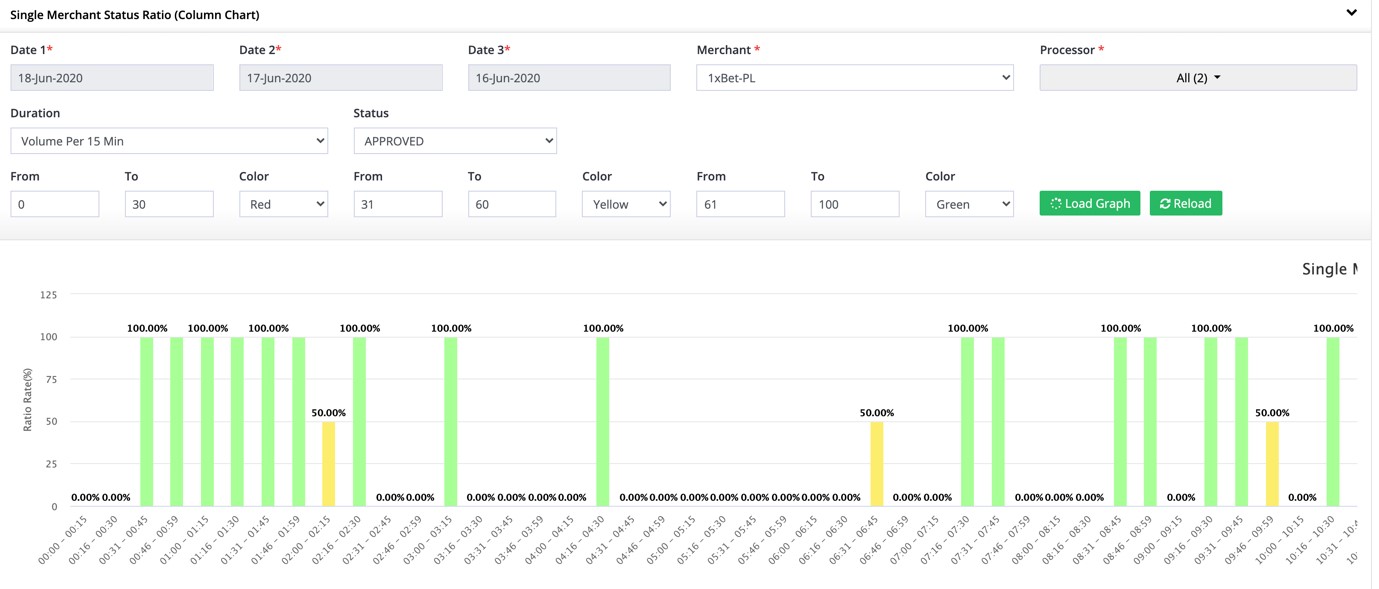1379x589 pixels.
Task: Click the From field containing 31
Action: pyautogui.click(x=398, y=204)
